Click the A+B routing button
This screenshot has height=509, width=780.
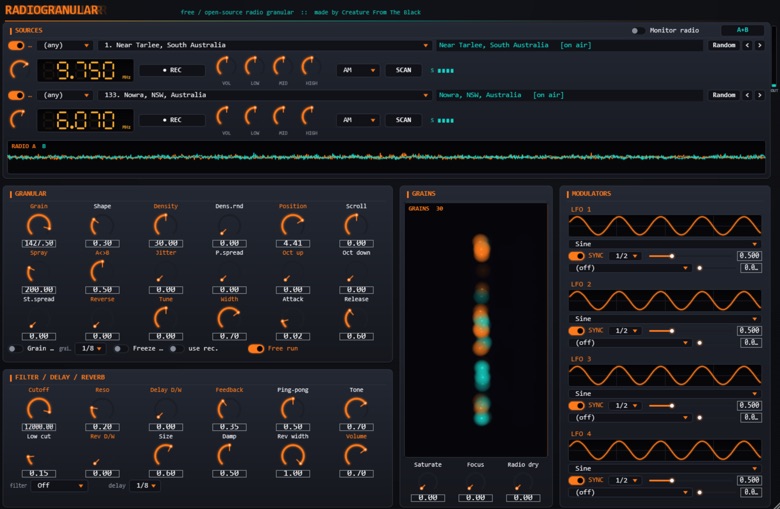click(742, 30)
